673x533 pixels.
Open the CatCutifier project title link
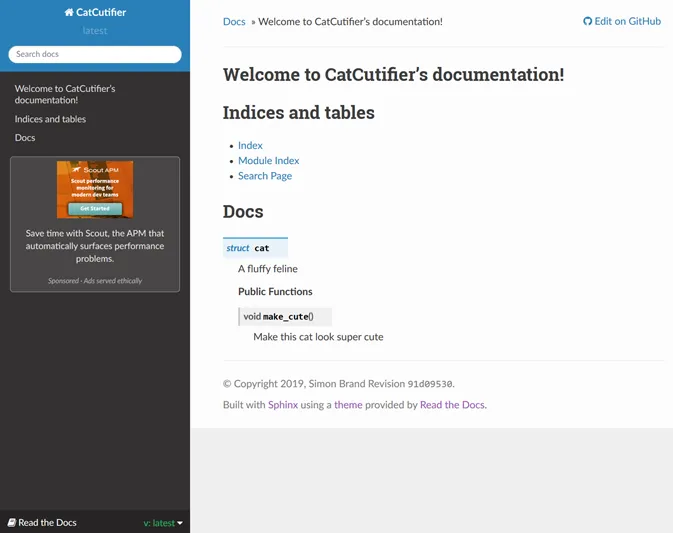point(95,12)
